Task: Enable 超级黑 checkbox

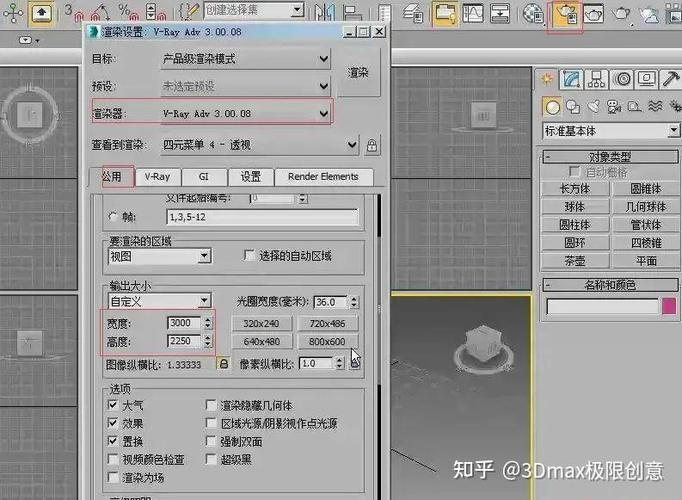Action: pos(211,459)
